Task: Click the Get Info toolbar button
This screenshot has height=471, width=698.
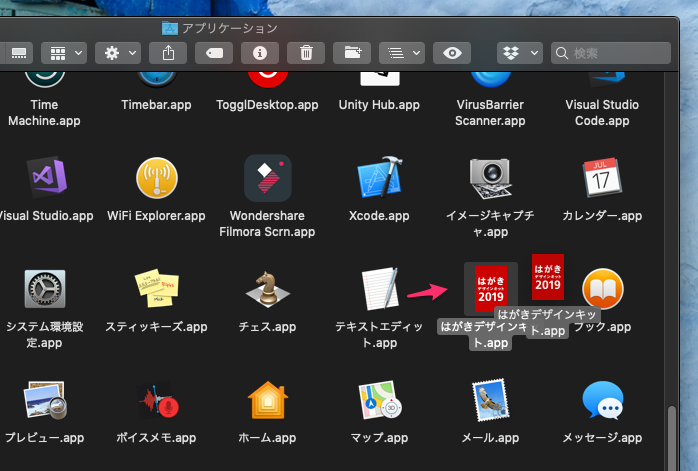Action: (x=260, y=53)
